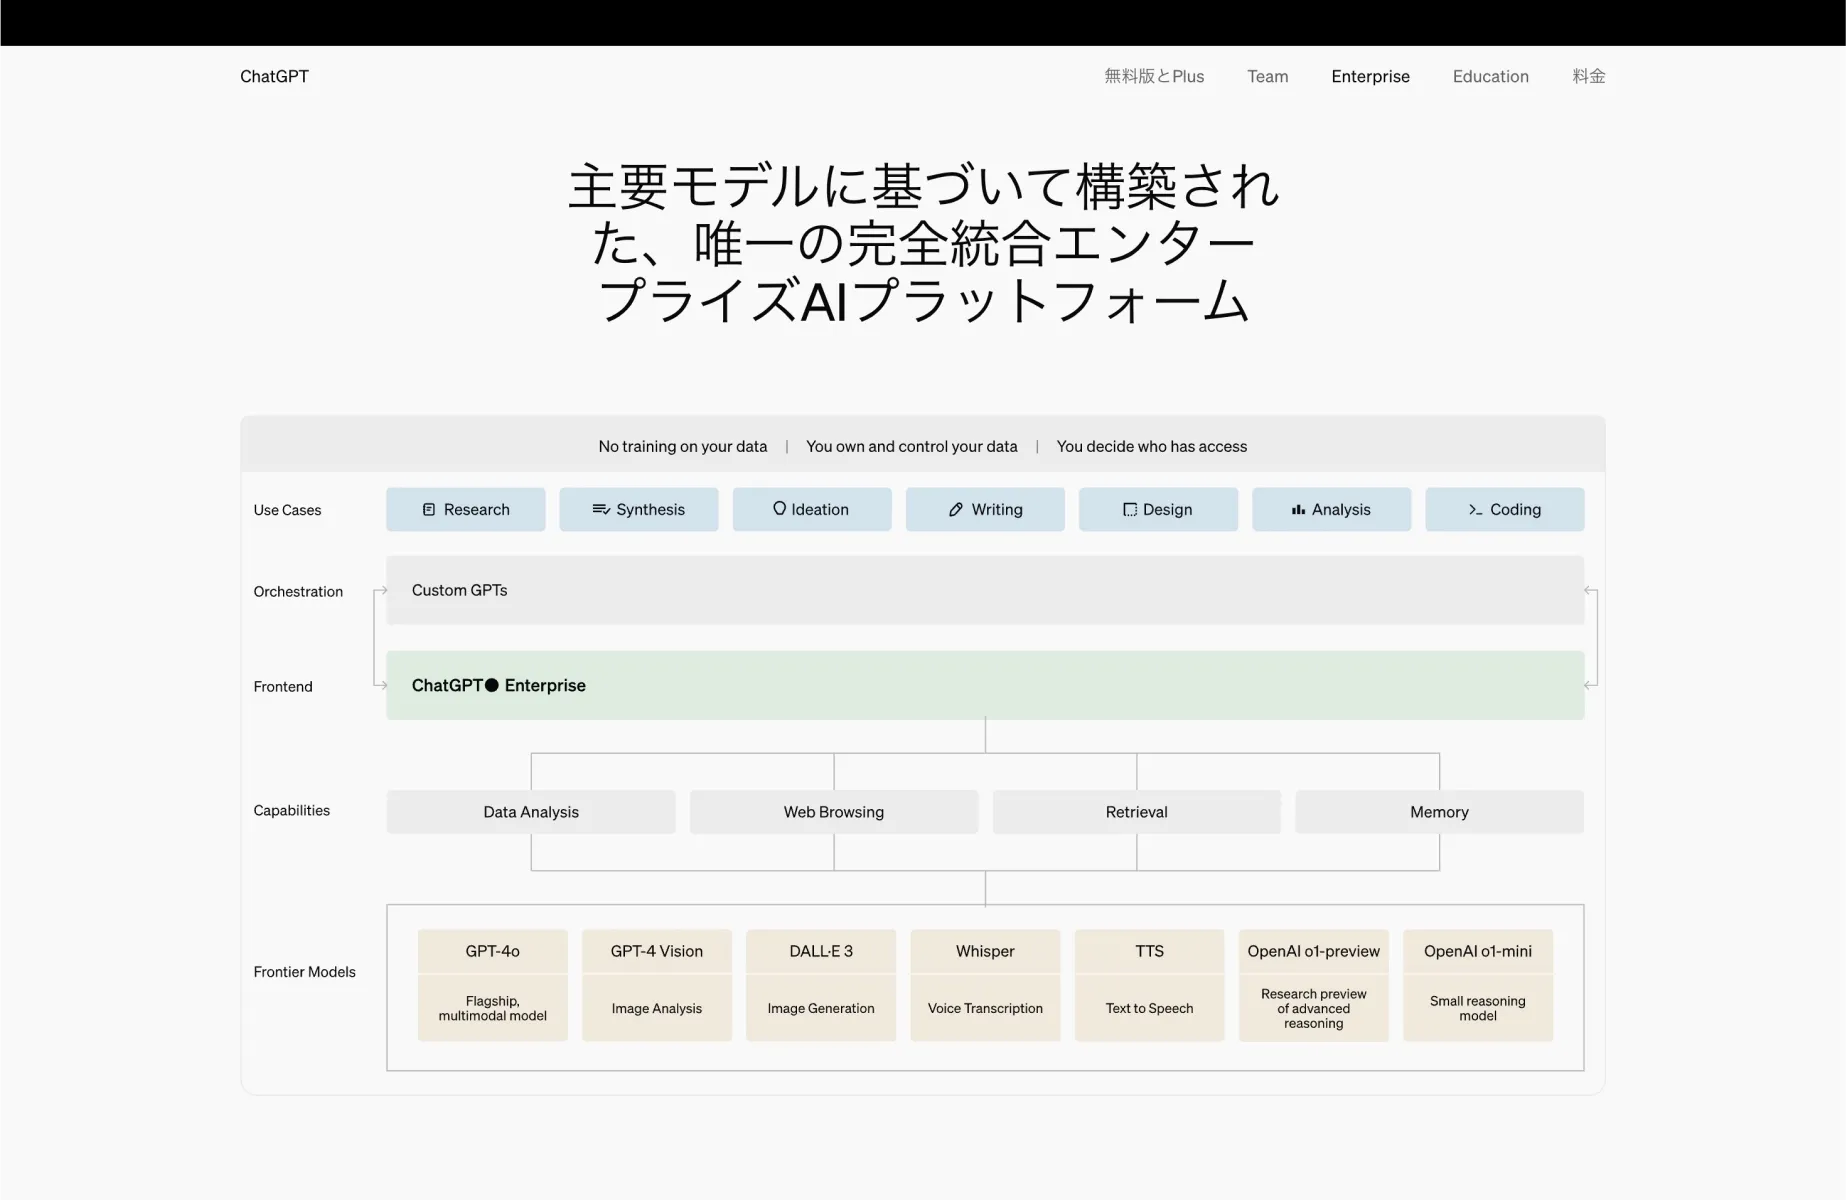This screenshot has height=1200, width=1846.
Task: Click the Web Browsing capability box
Action: (834, 812)
